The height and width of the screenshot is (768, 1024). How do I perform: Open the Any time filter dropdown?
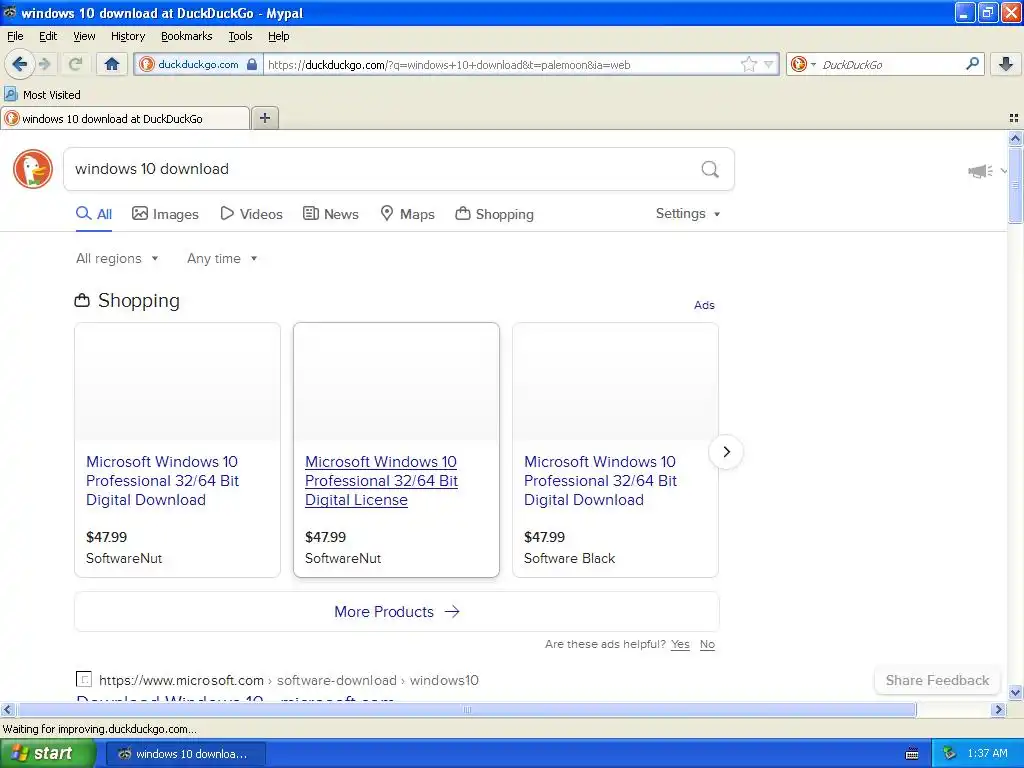tap(222, 259)
